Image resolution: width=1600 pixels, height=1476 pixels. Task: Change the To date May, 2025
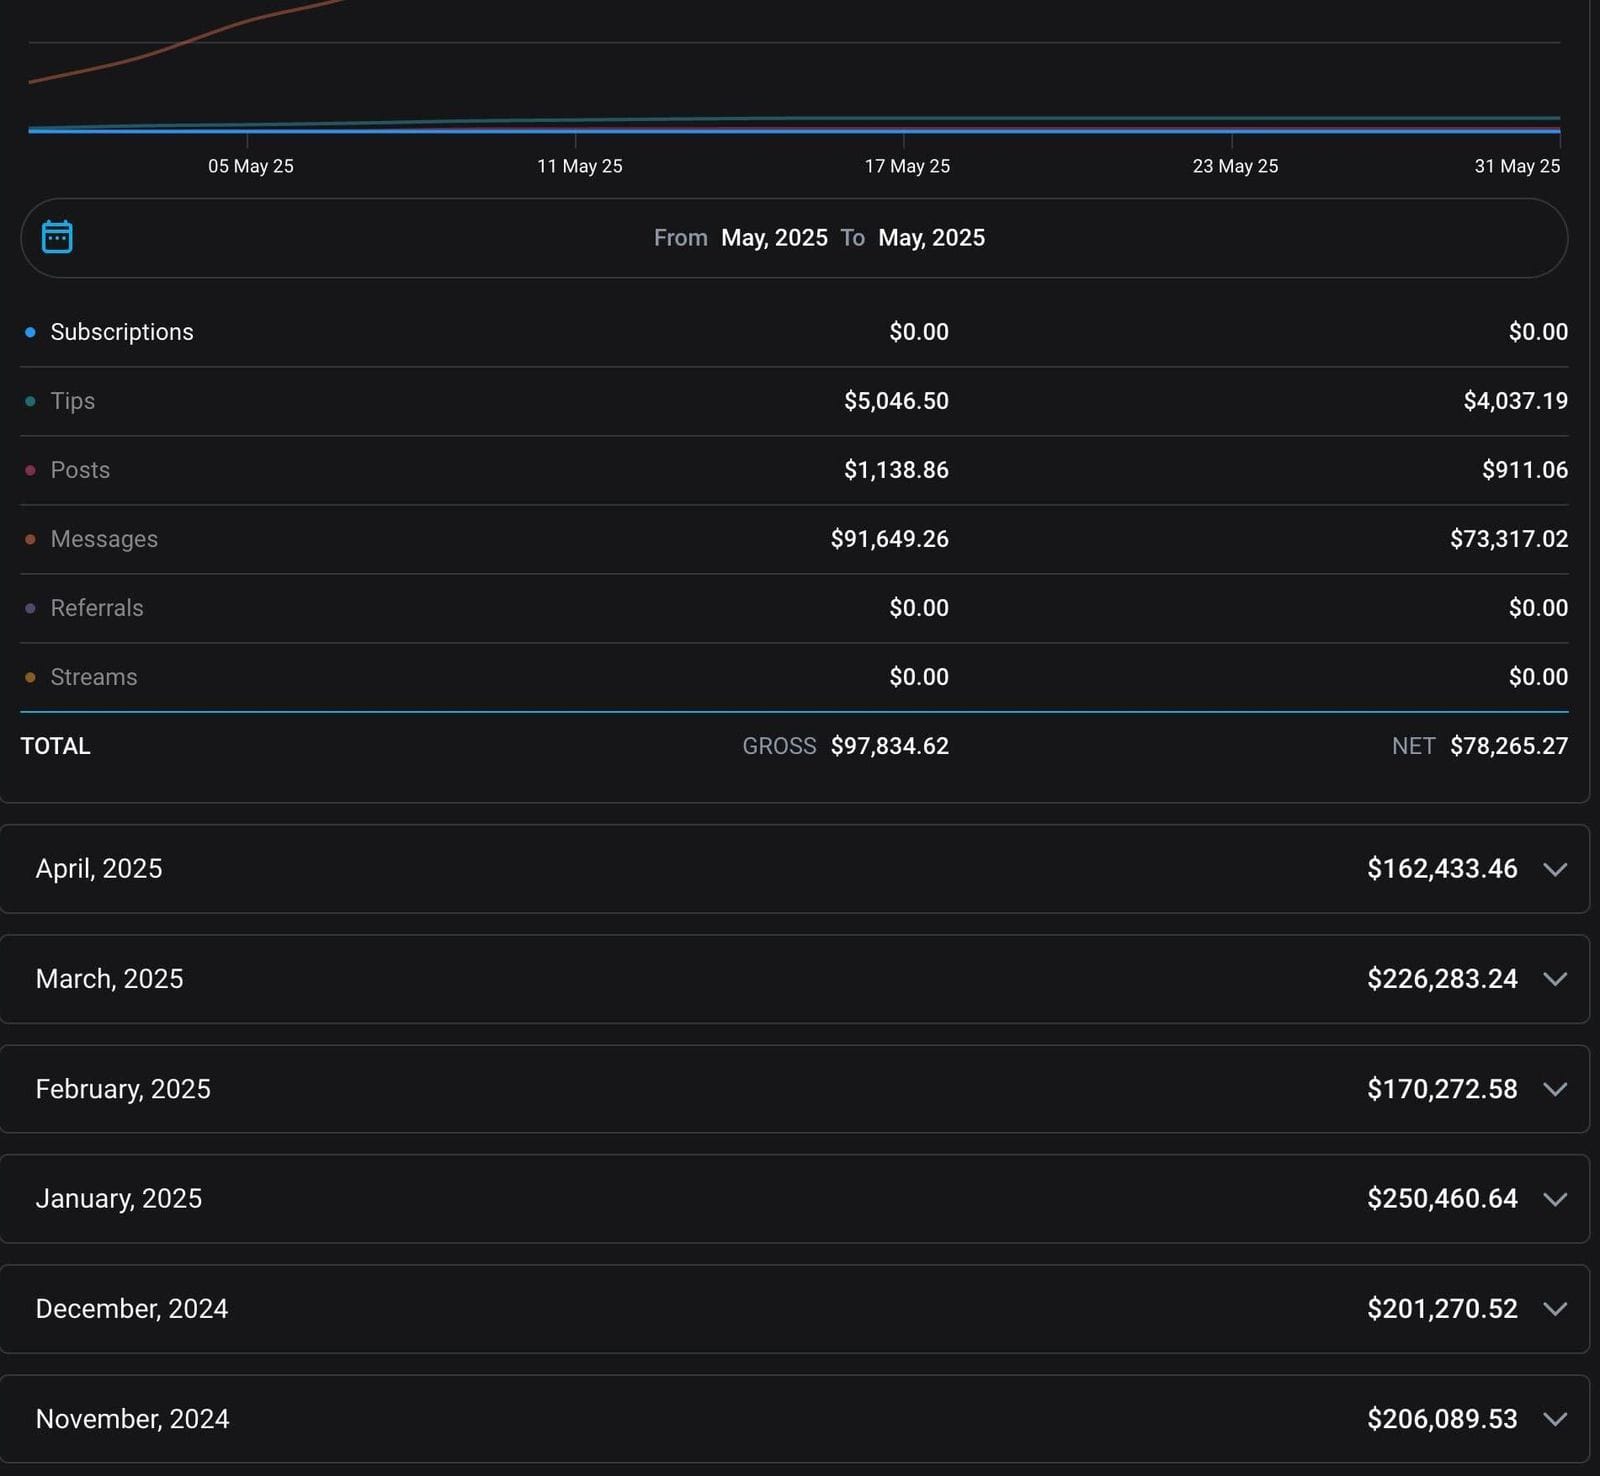[x=931, y=238]
